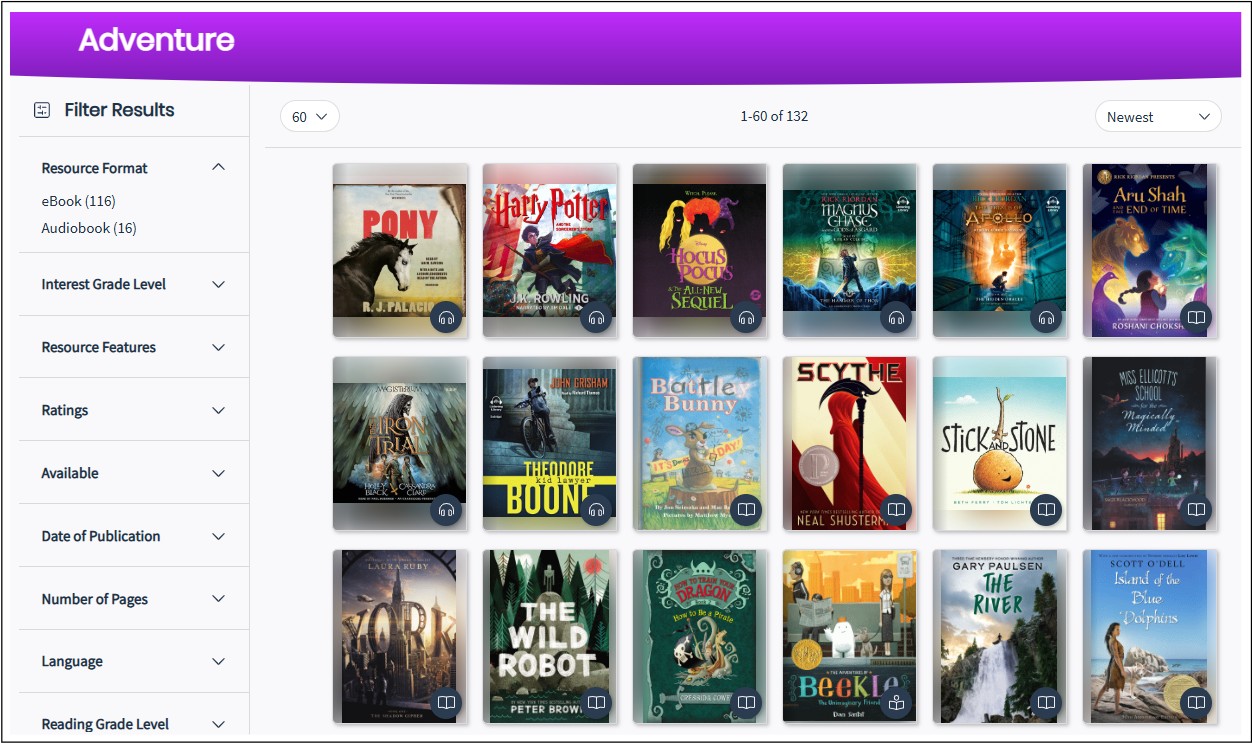Viewport: 1252px width, 743px height.
Task: Open the Island of the Blue Dolphins cover
Action: pyautogui.click(x=1150, y=636)
